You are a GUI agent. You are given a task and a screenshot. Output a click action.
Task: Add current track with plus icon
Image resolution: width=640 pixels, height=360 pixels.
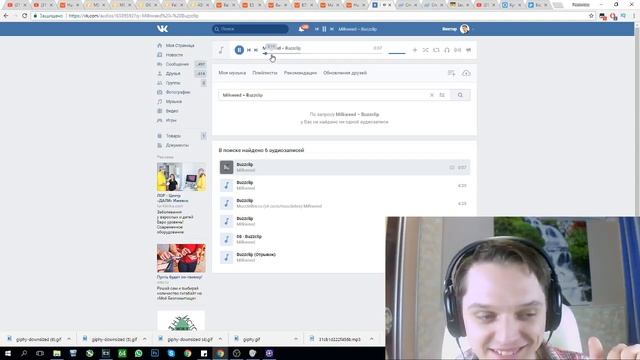click(x=415, y=50)
